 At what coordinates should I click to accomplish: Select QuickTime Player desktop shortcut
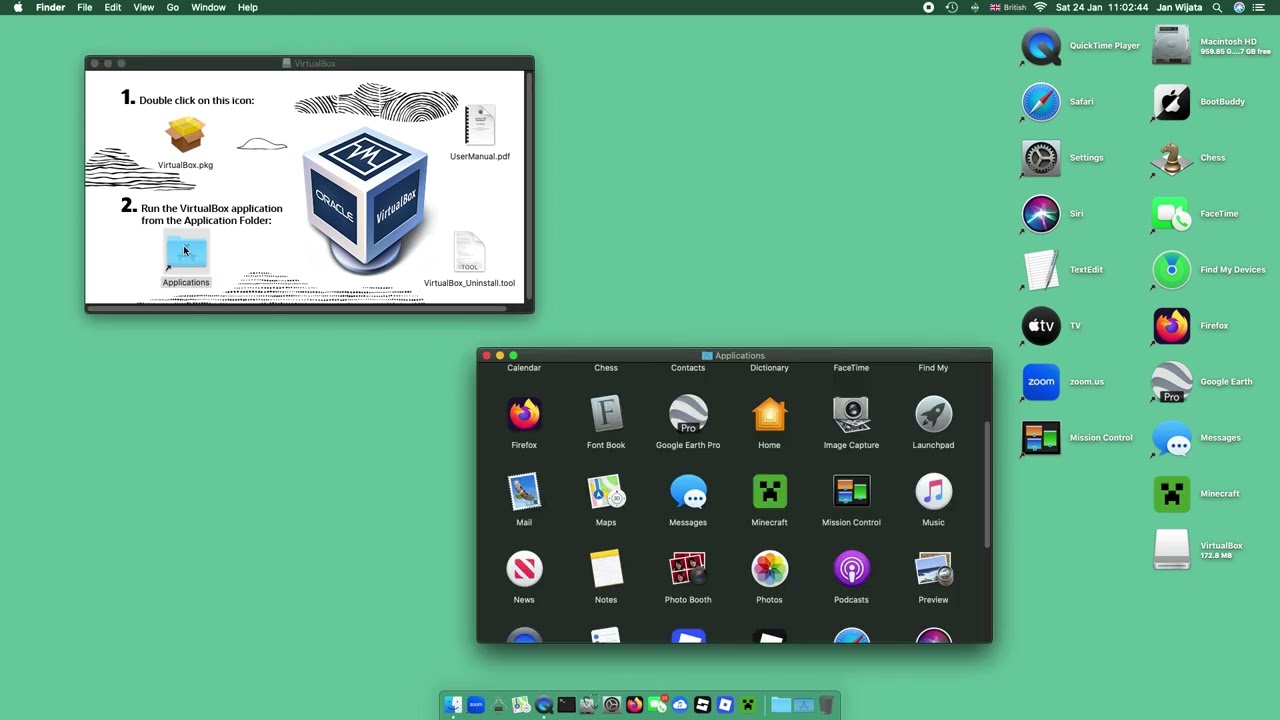(x=1041, y=46)
